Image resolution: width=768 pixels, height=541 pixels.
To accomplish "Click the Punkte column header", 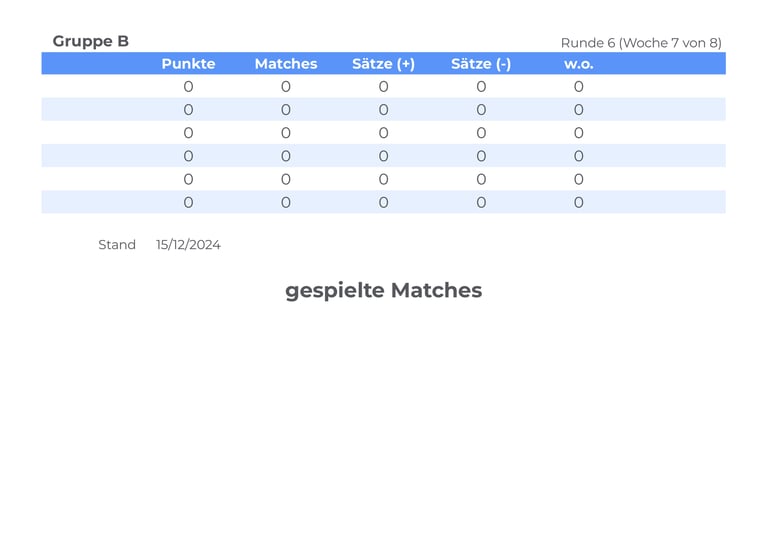I will coord(188,64).
